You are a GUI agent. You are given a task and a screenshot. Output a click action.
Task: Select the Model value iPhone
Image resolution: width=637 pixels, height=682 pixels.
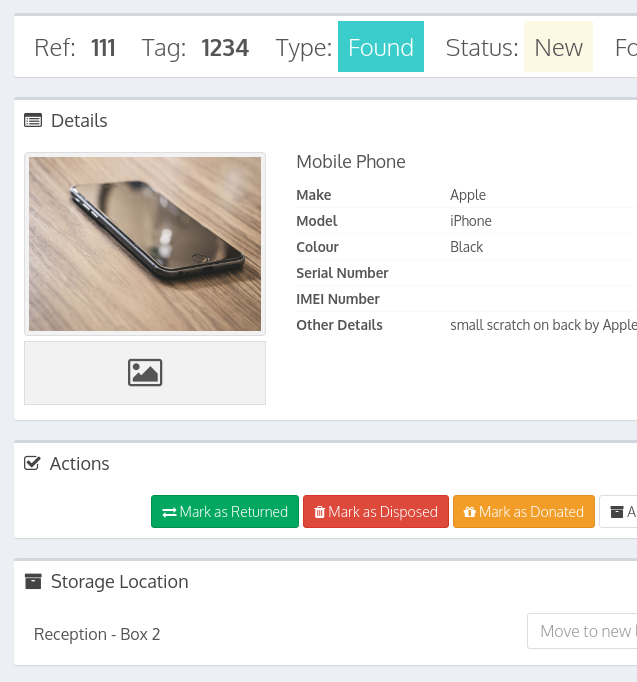pos(471,221)
